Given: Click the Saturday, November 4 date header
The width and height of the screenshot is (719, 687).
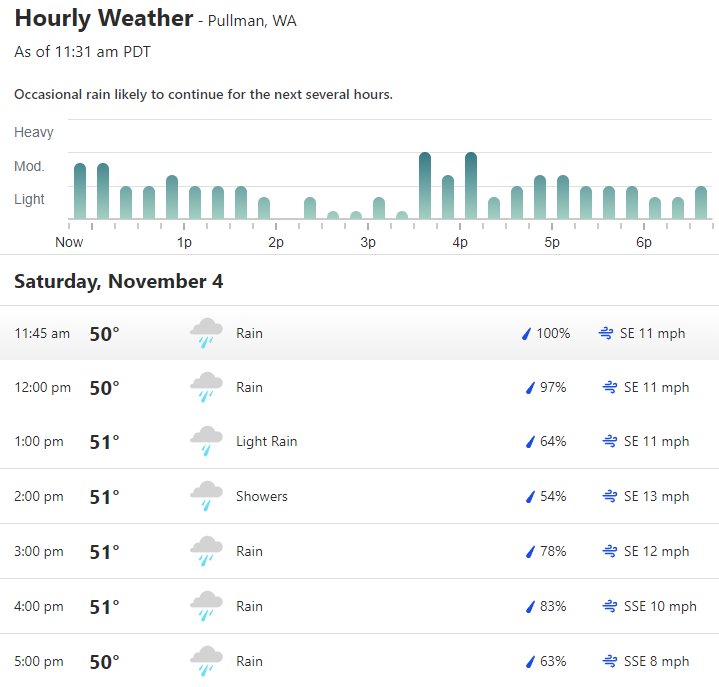Looking at the screenshot, I should tap(119, 282).
